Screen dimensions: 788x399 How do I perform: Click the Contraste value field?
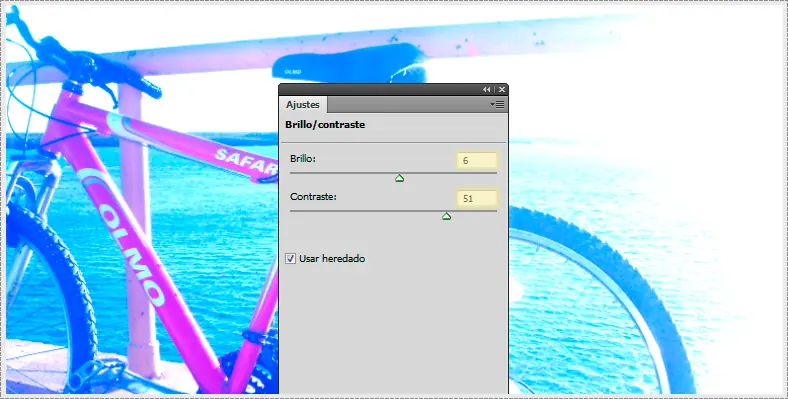tap(477, 198)
